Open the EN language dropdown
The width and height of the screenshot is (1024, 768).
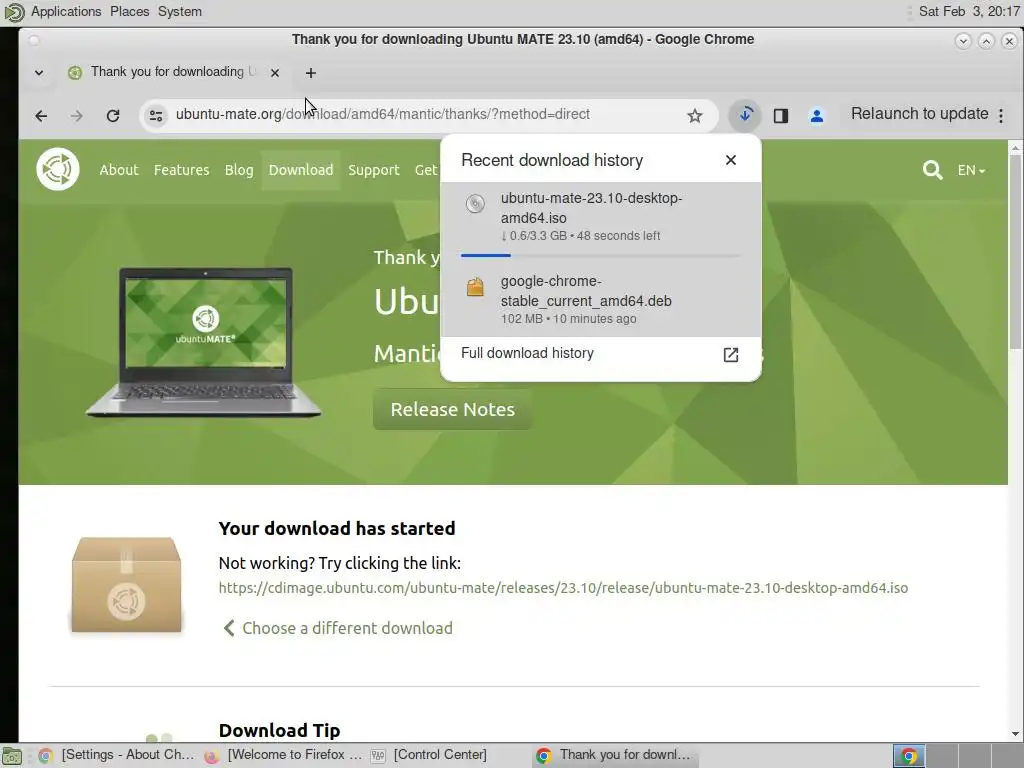point(971,170)
